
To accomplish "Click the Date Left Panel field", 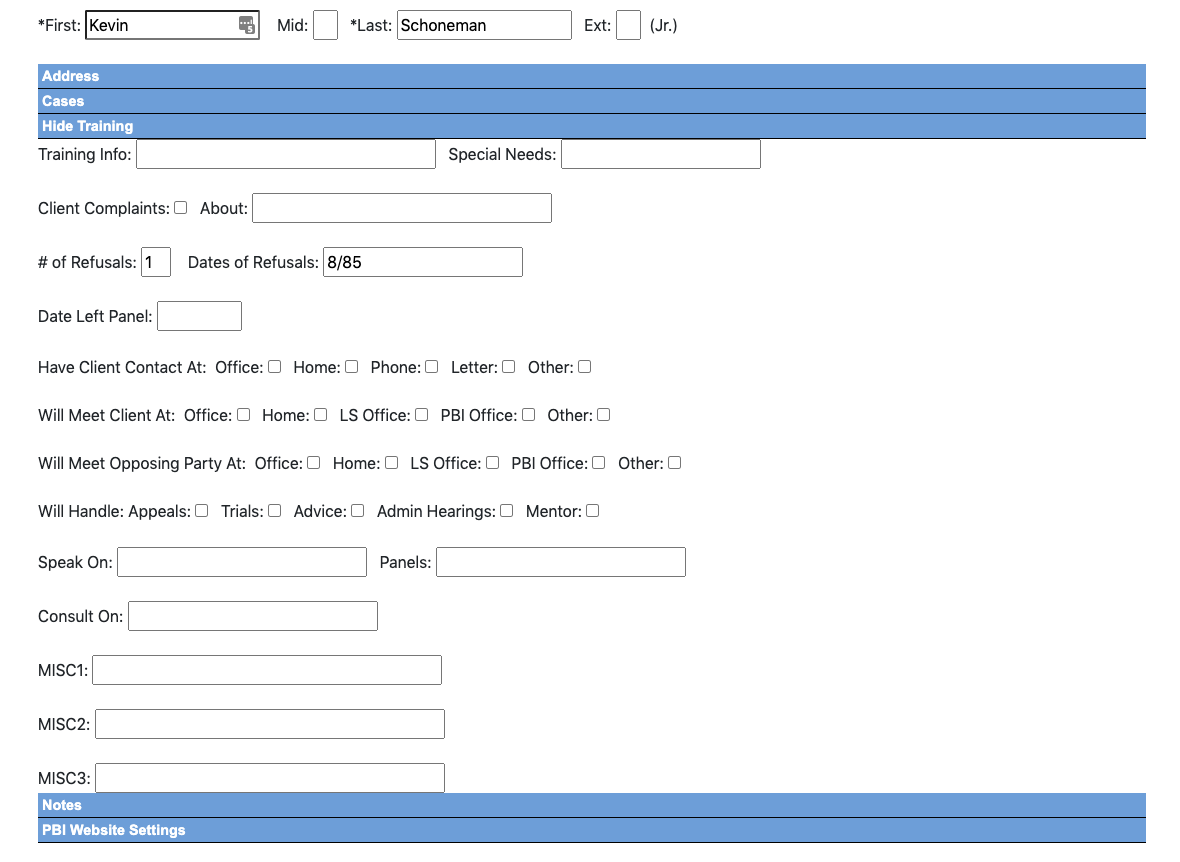I will 200,316.
